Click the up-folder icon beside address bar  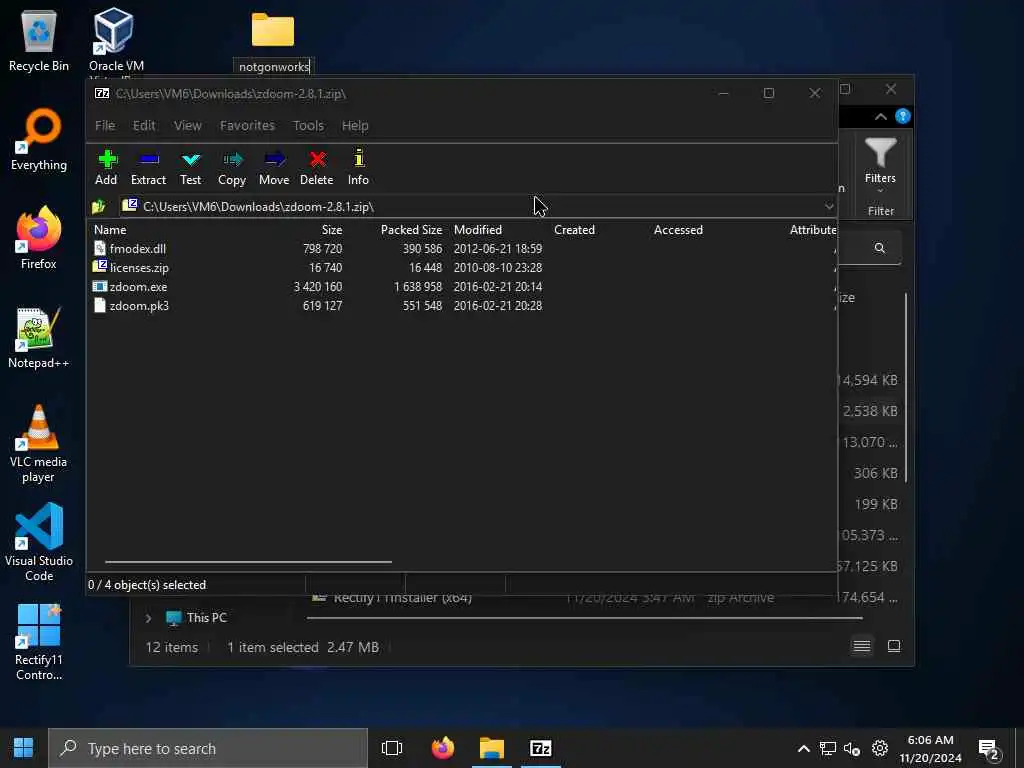coord(99,207)
